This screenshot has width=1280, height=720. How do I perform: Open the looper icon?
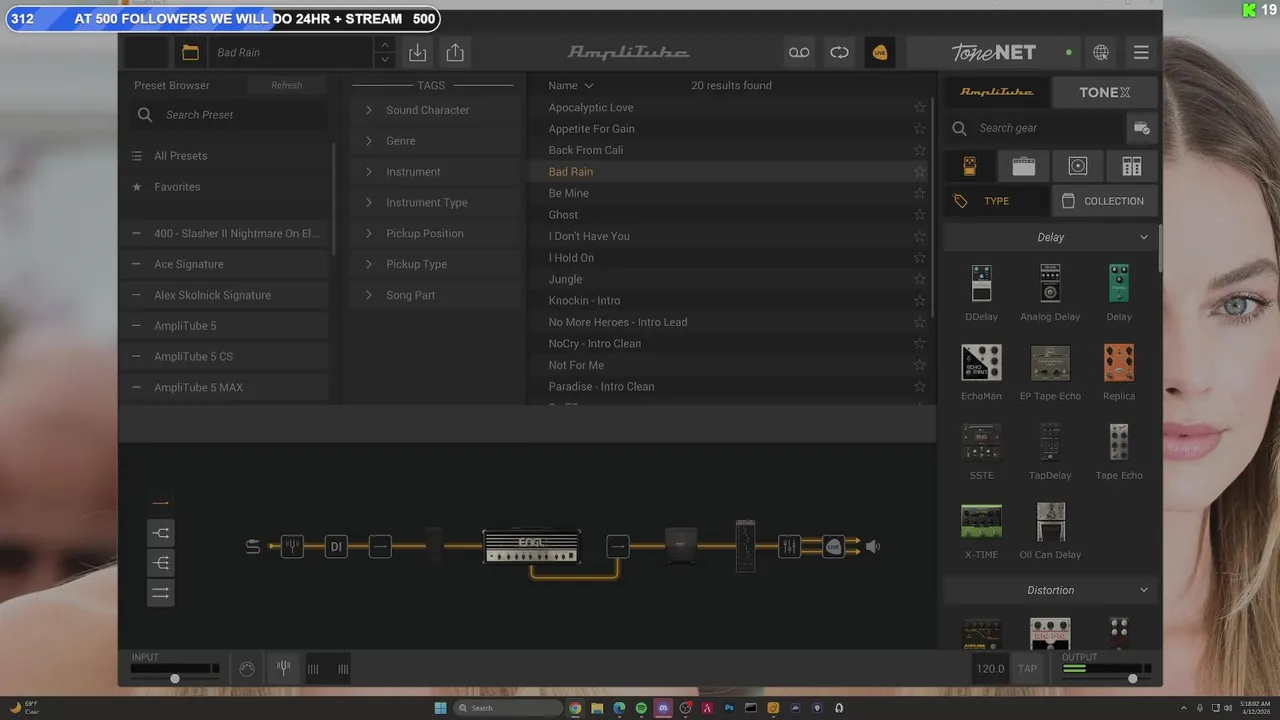tap(839, 52)
